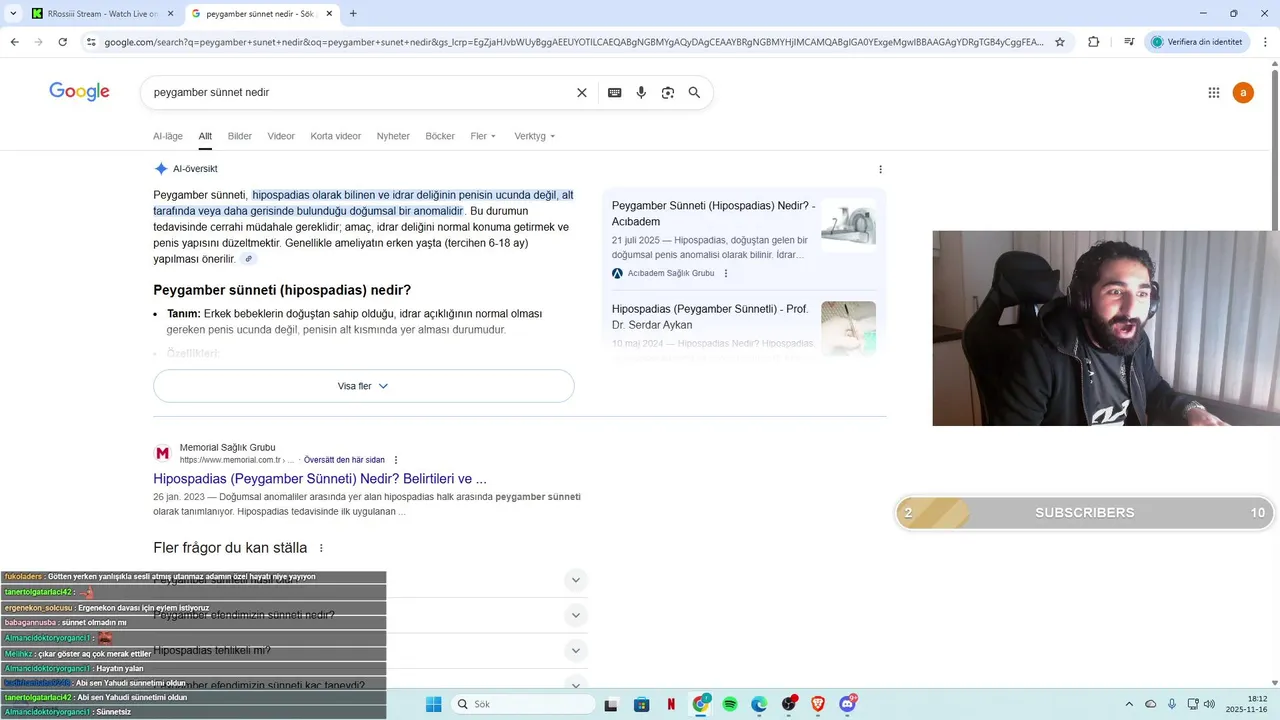This screenshot has height=720, width=1280.
Task: Open Microsoft Edge from taskbar
Action: tap(759, 704)
